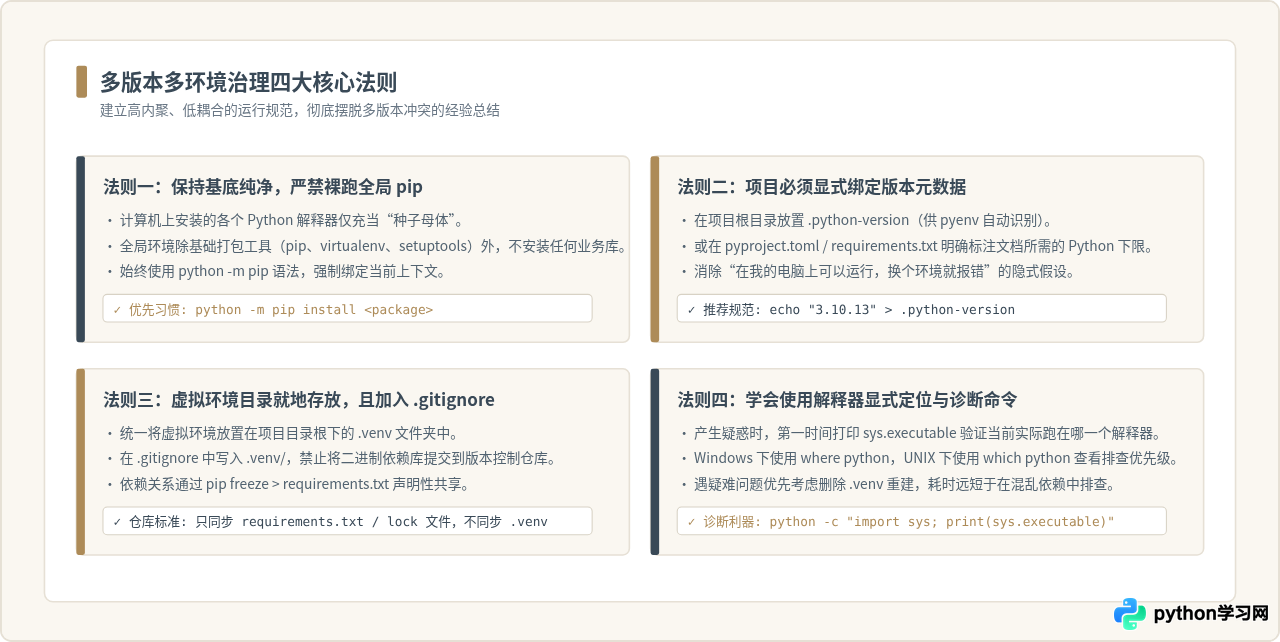The width and height of the screenshot is (1280, 642).
Task: Click code box 诊断利器 python -c import sys
Action: pos(921,522)
